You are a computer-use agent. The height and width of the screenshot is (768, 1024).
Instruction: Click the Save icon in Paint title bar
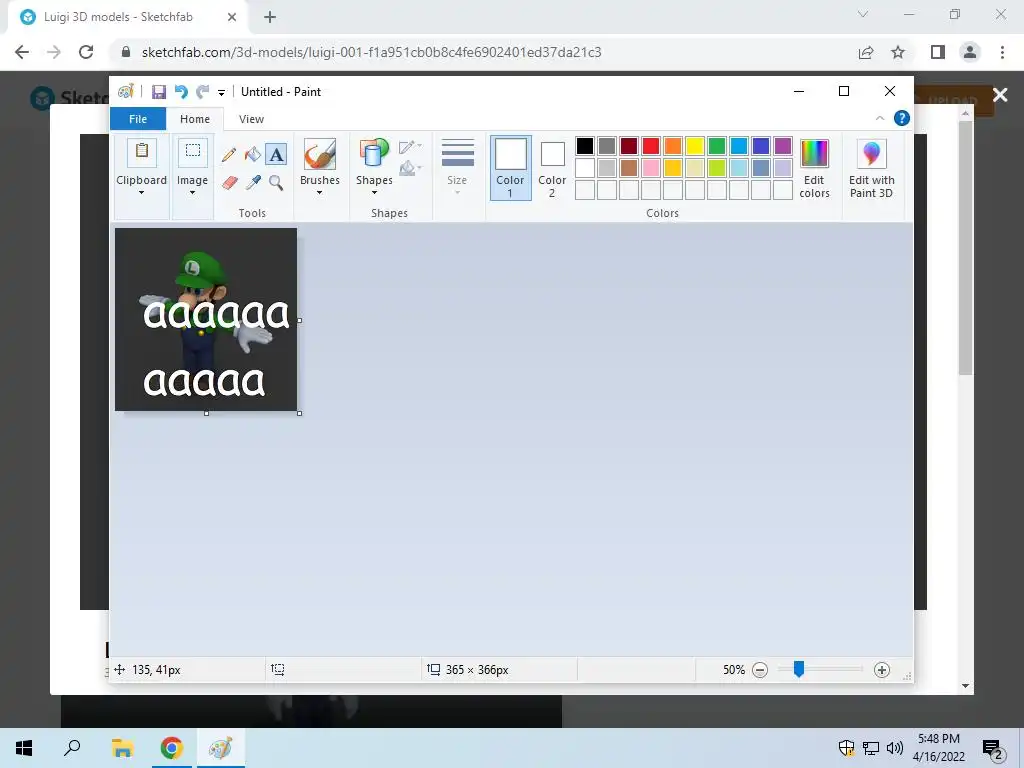pos(159,92)
